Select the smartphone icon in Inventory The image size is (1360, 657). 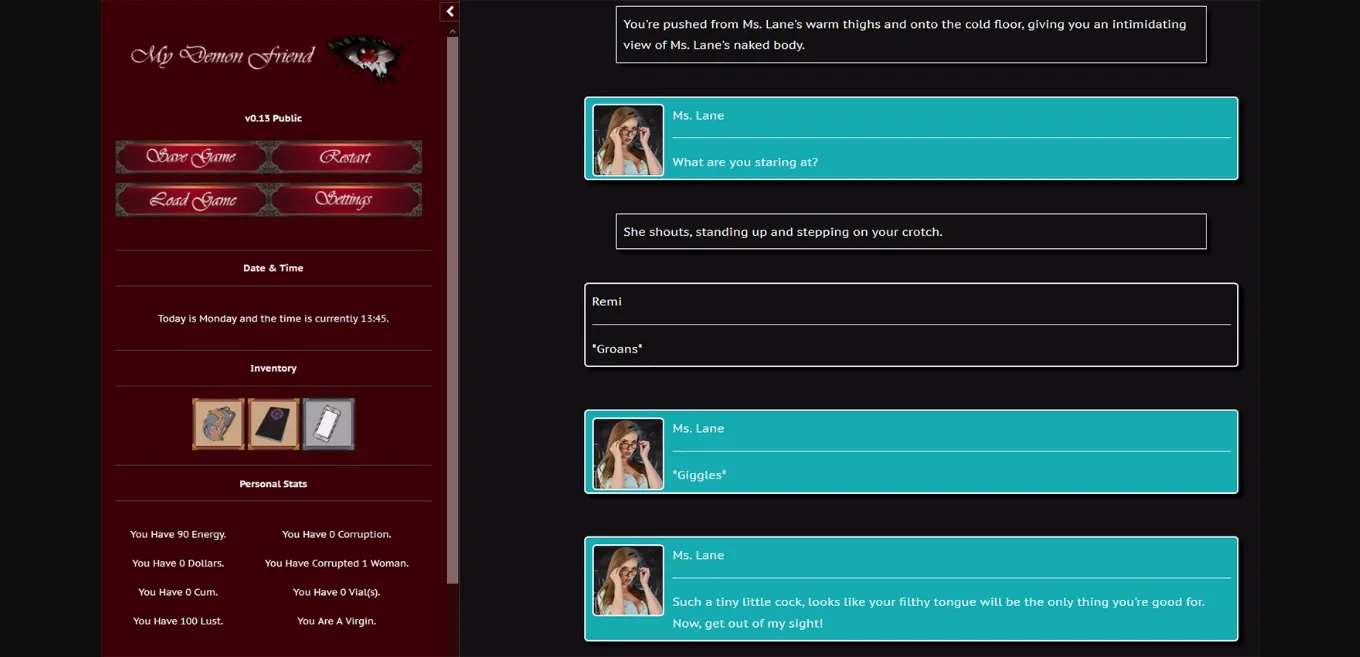coord(328,423)
